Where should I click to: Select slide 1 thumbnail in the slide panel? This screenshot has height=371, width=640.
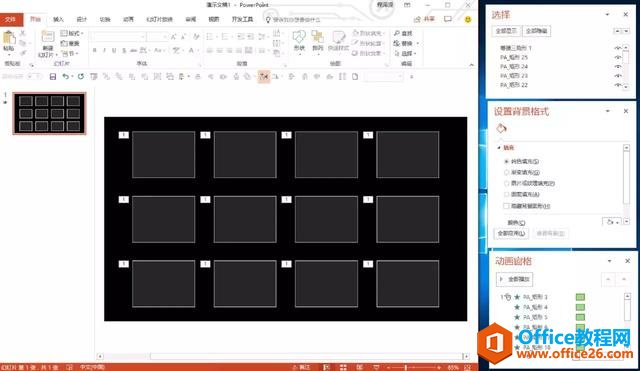pos(49,113)
